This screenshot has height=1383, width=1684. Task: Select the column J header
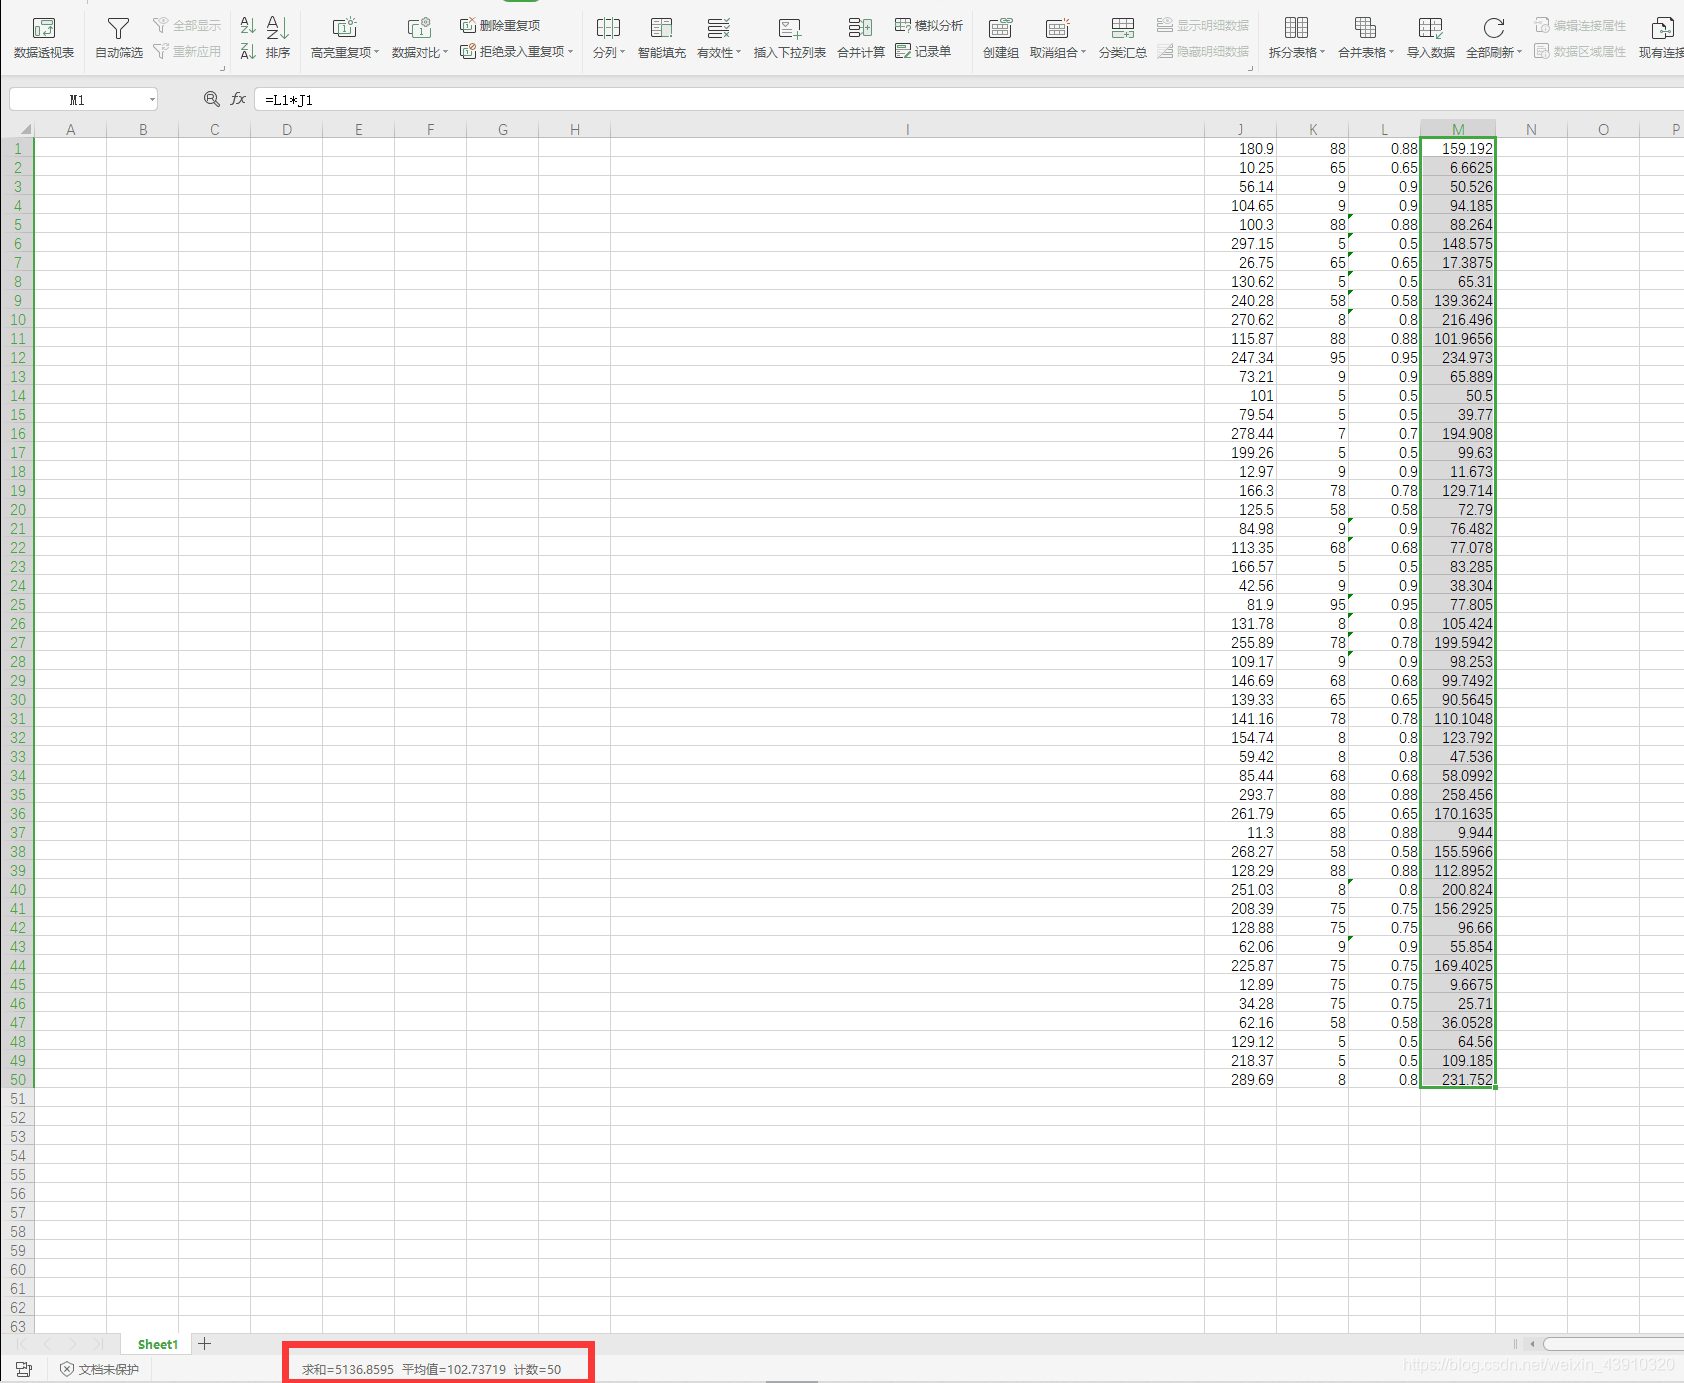click(x=1240, y=129)
